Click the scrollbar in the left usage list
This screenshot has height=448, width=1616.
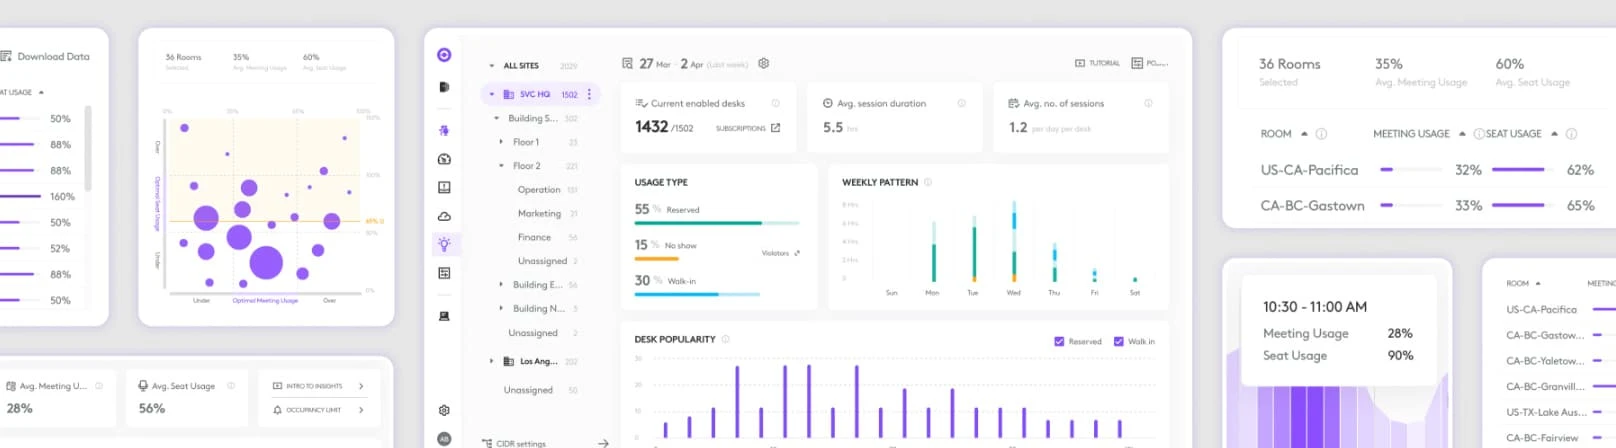pos(88,148)
